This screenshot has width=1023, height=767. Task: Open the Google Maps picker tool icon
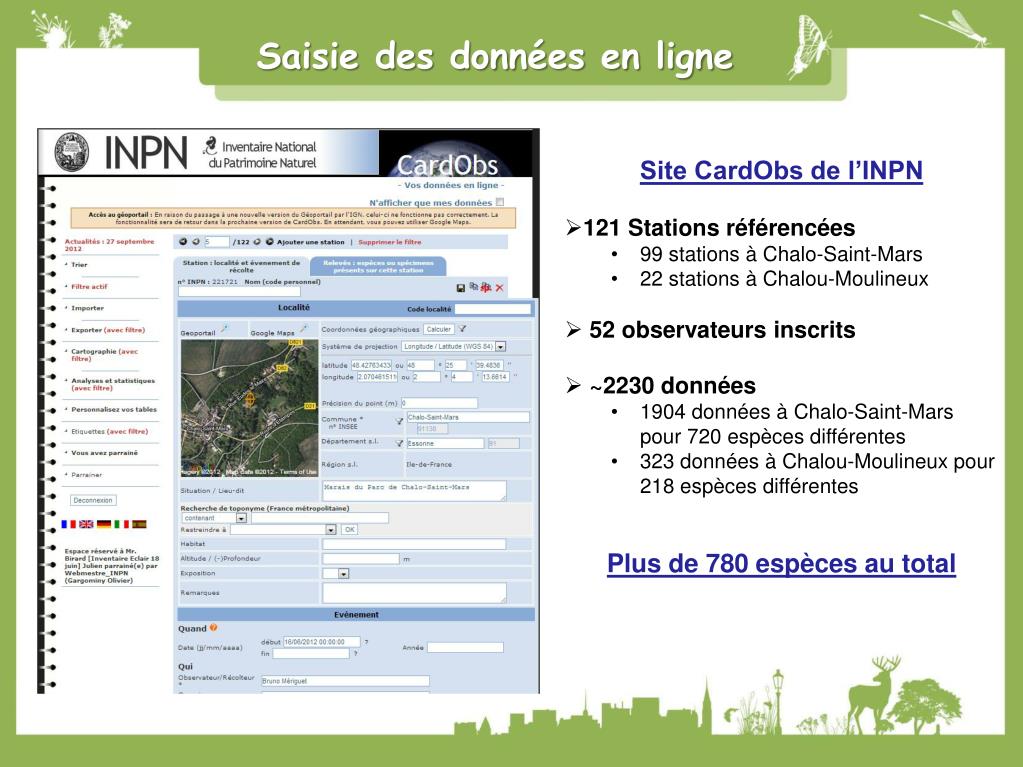[303, 329]
